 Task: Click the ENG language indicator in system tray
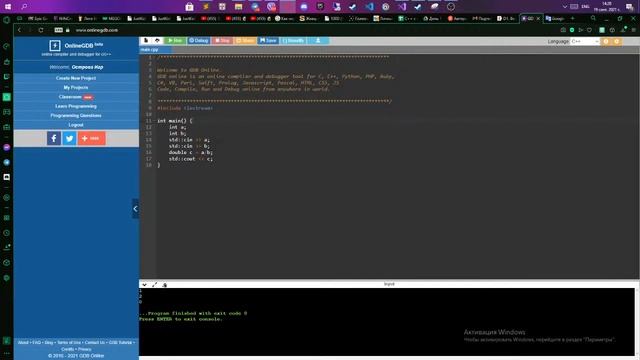tap(585, 7)
